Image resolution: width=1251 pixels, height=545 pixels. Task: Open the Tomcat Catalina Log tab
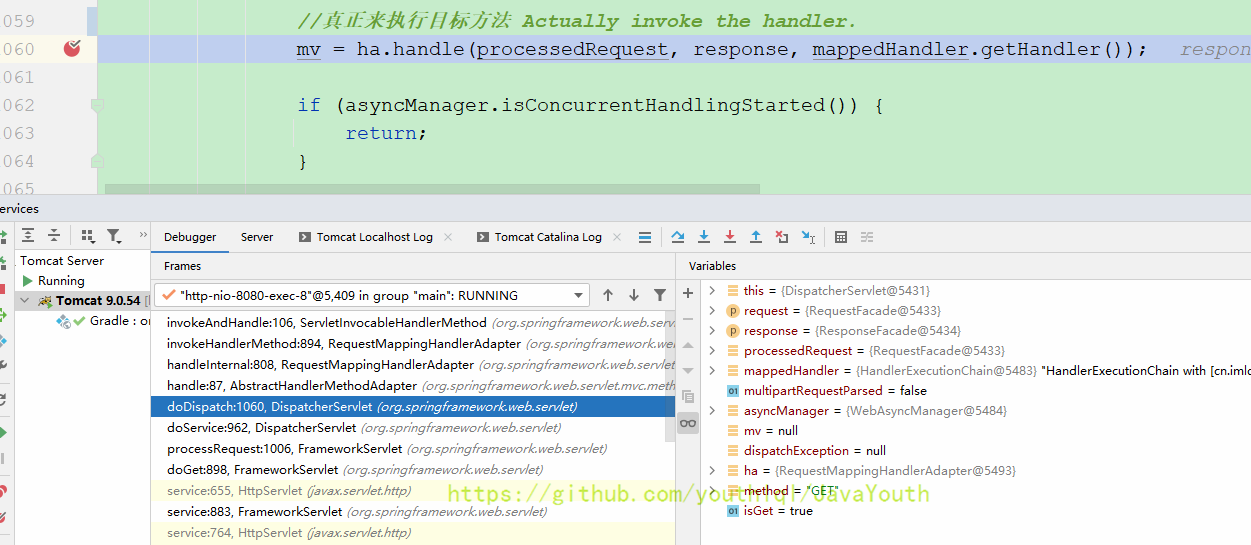(547, 237)
